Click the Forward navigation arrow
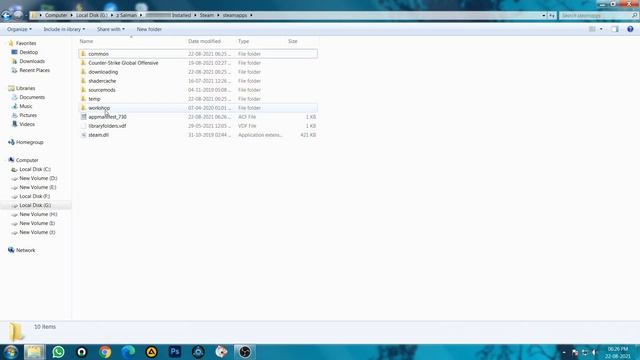 pyautogui.click(x=18, y=15)
